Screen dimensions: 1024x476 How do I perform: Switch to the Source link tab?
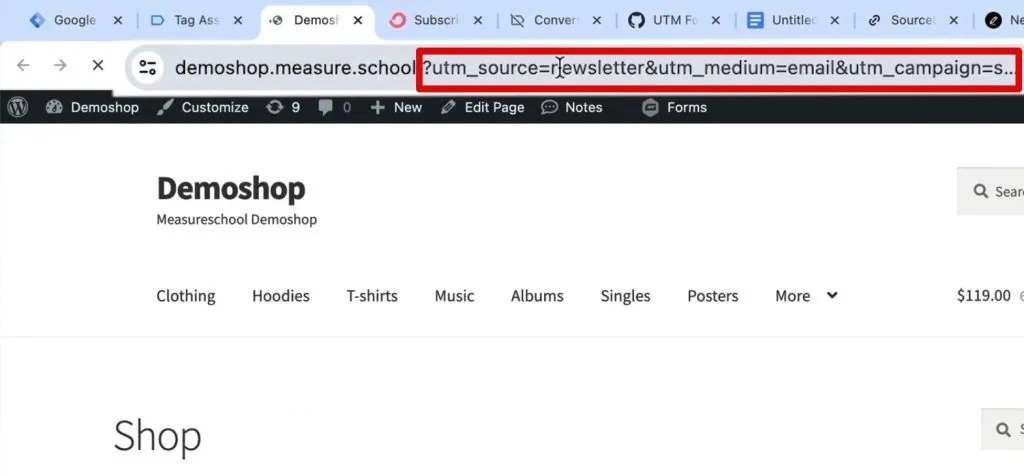912,20
